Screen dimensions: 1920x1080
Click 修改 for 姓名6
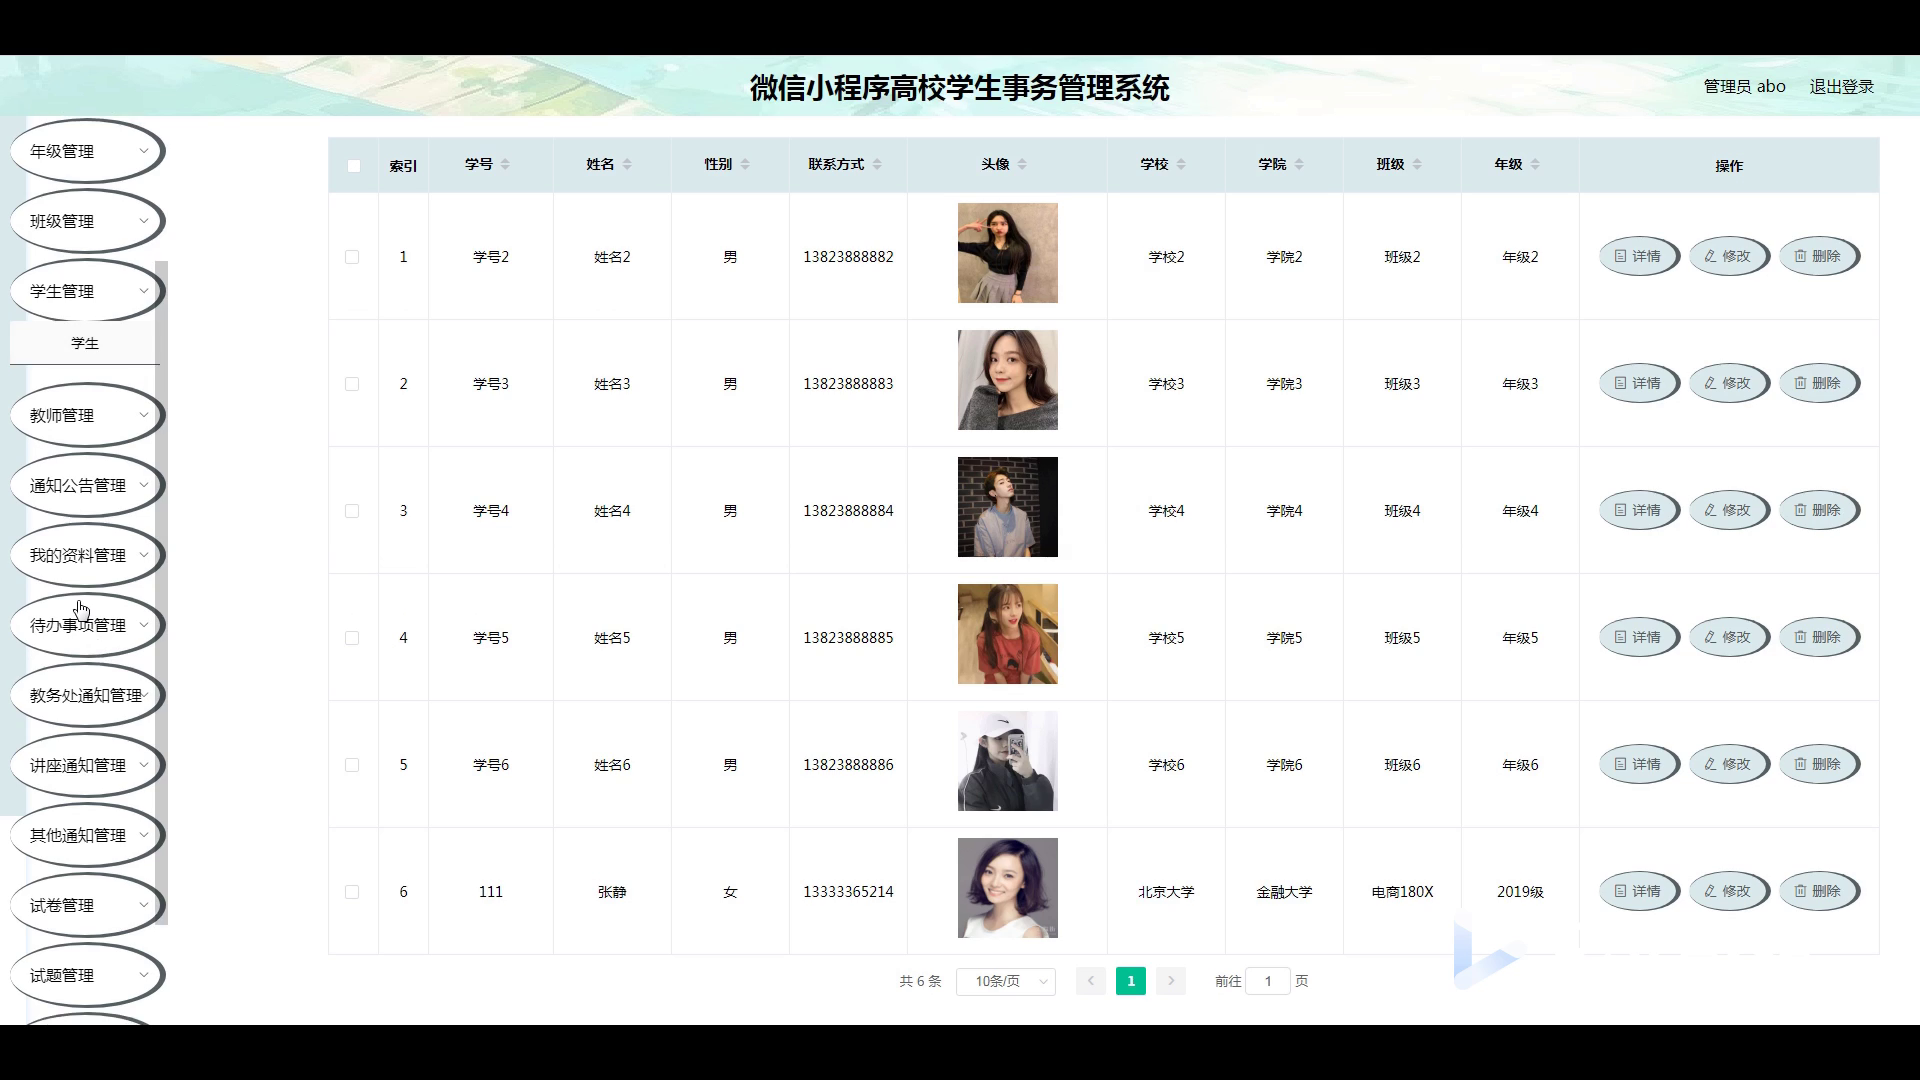pos(1729,764)
